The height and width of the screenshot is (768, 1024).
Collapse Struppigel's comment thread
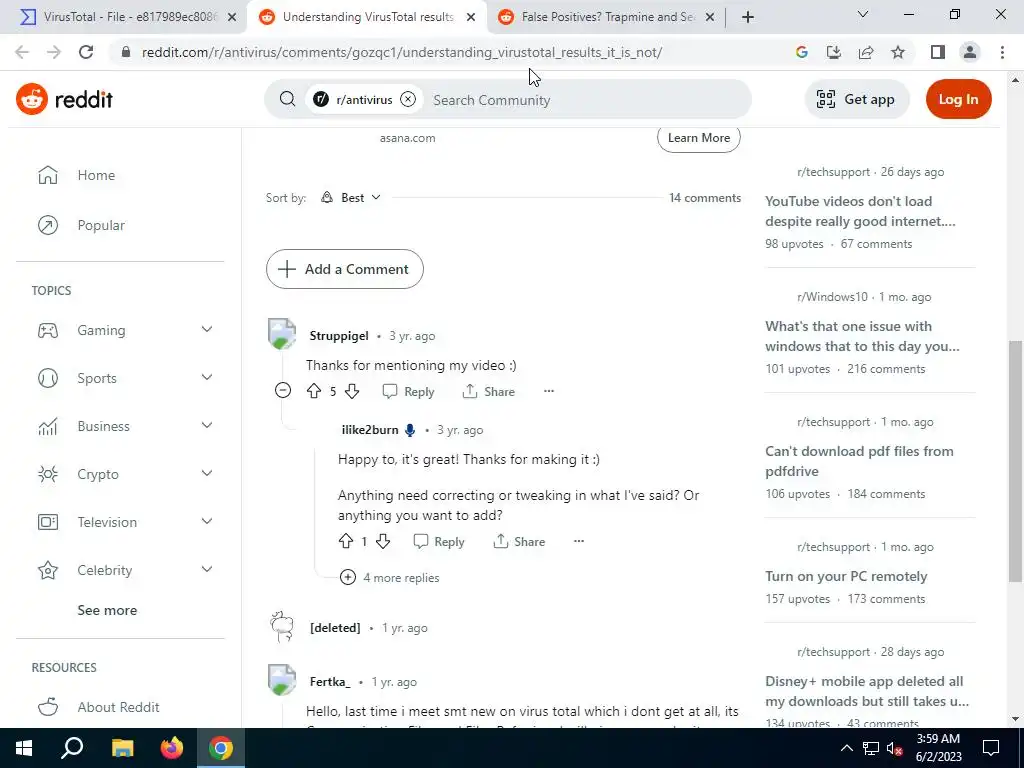(283, 391)
